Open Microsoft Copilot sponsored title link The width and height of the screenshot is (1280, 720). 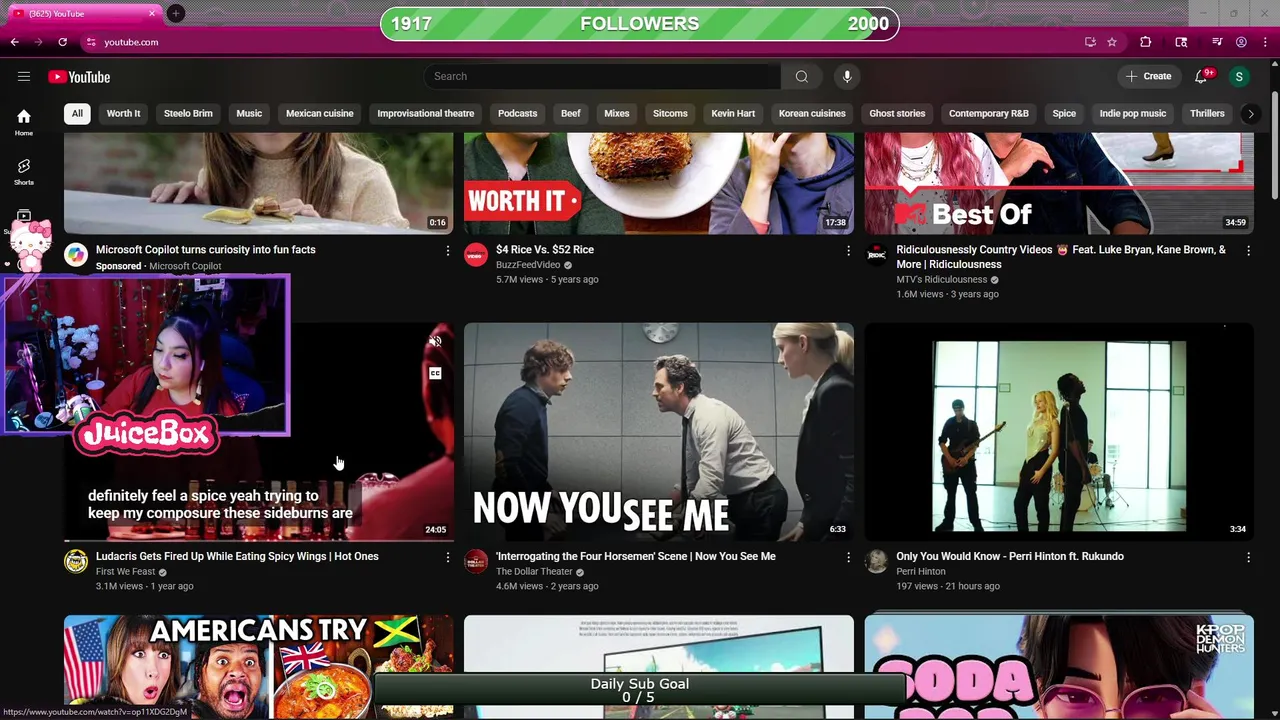tap(206, 250)
